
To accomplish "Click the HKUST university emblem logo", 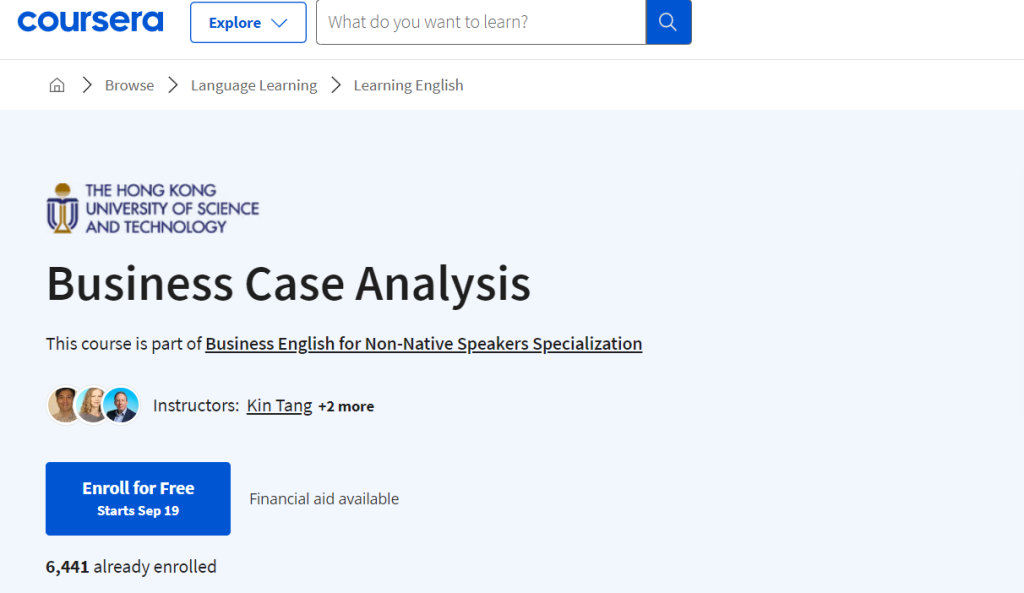I will click(63, 208).
